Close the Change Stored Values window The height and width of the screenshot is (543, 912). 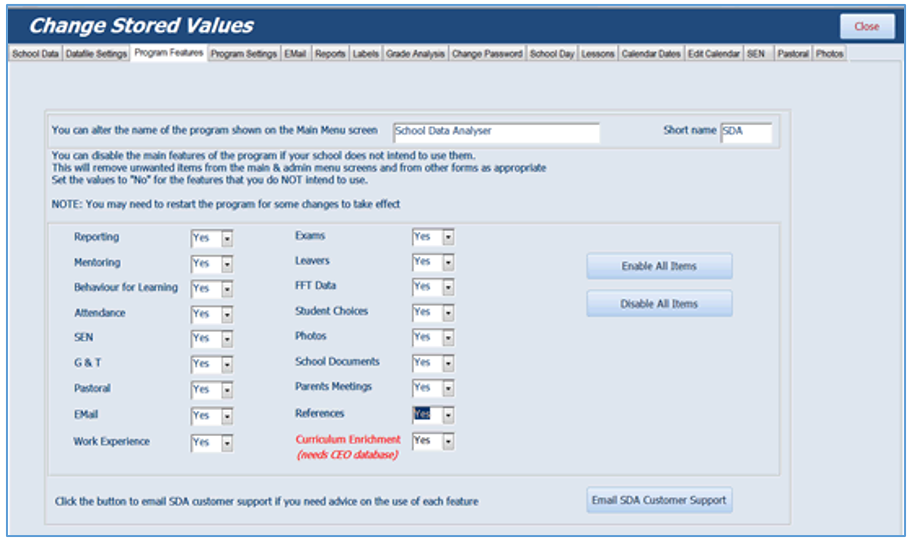pyautogui.click(x=867, y=26)
